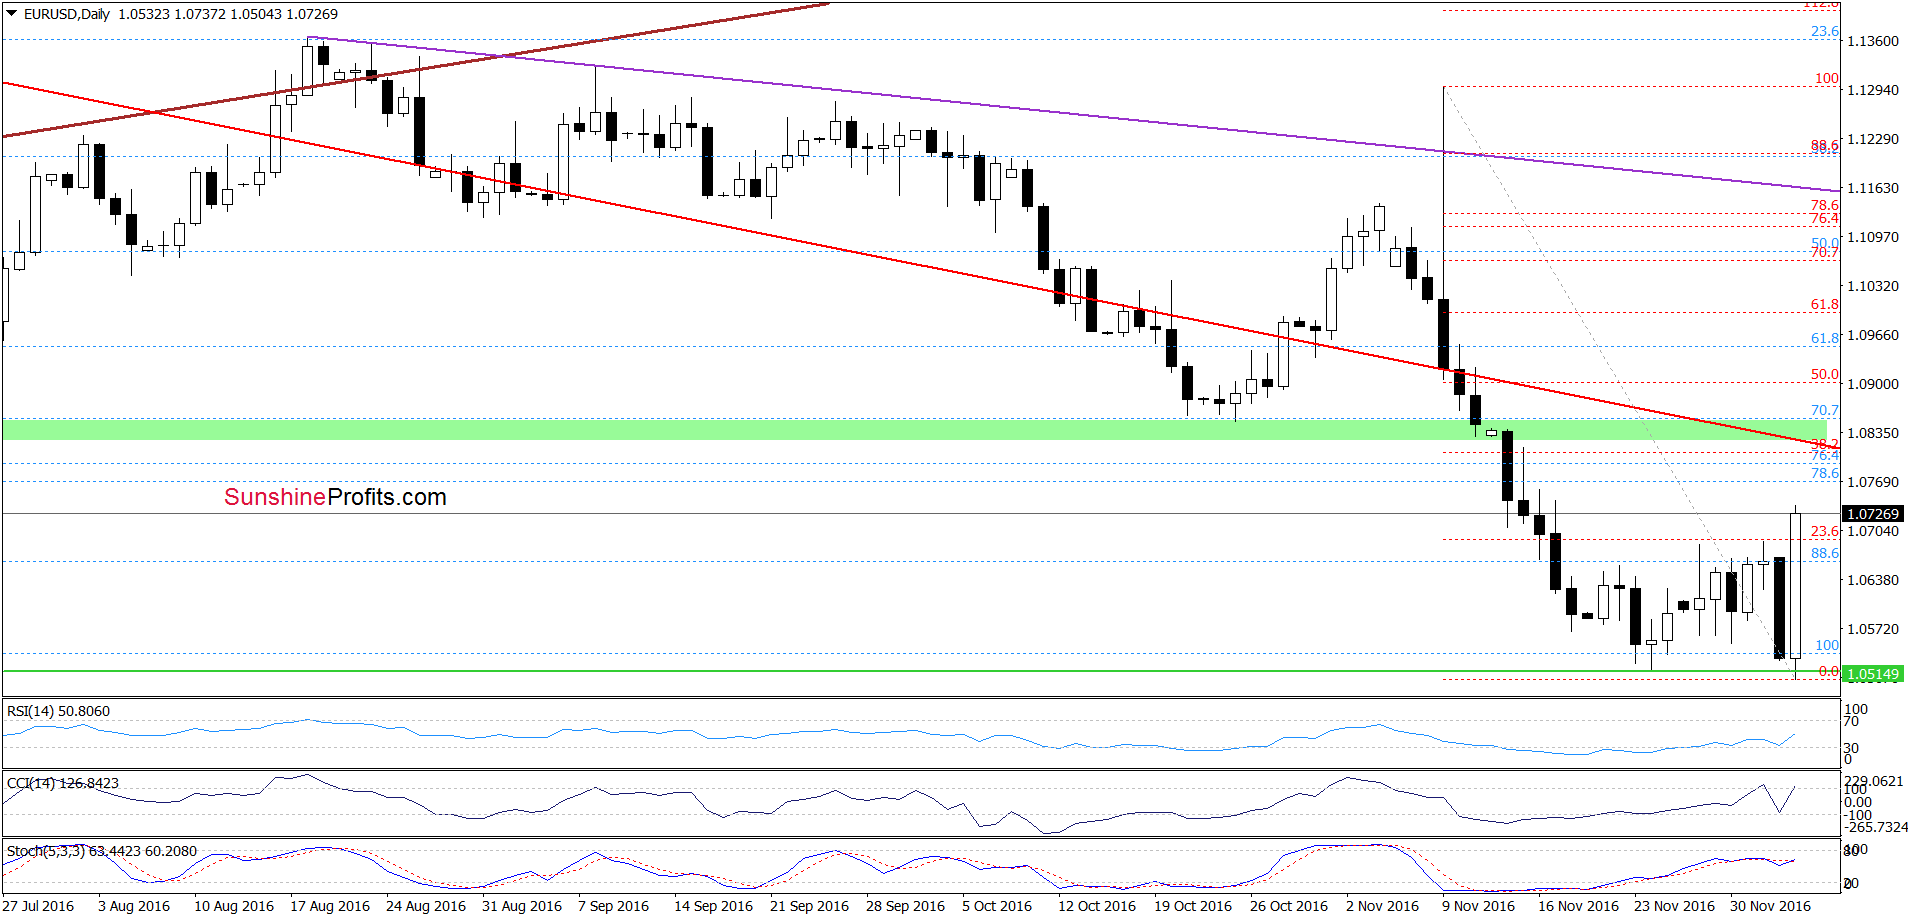
Task: Click the 23 Nov 2016 date label
Action: click(x=1675, y=906)
